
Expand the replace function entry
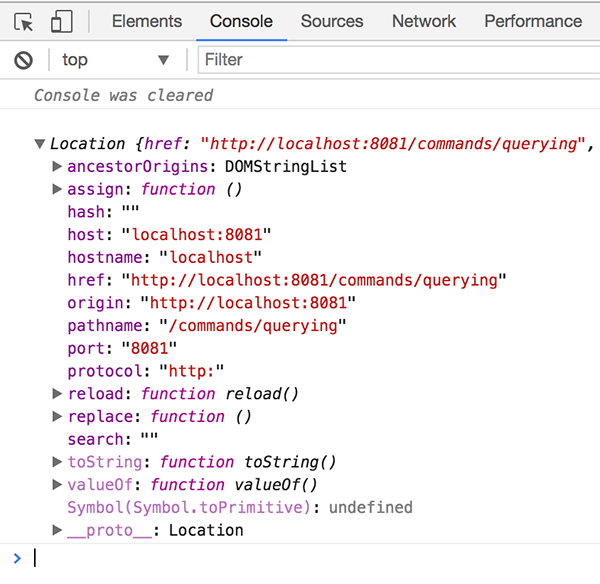(x=57, y=417)
